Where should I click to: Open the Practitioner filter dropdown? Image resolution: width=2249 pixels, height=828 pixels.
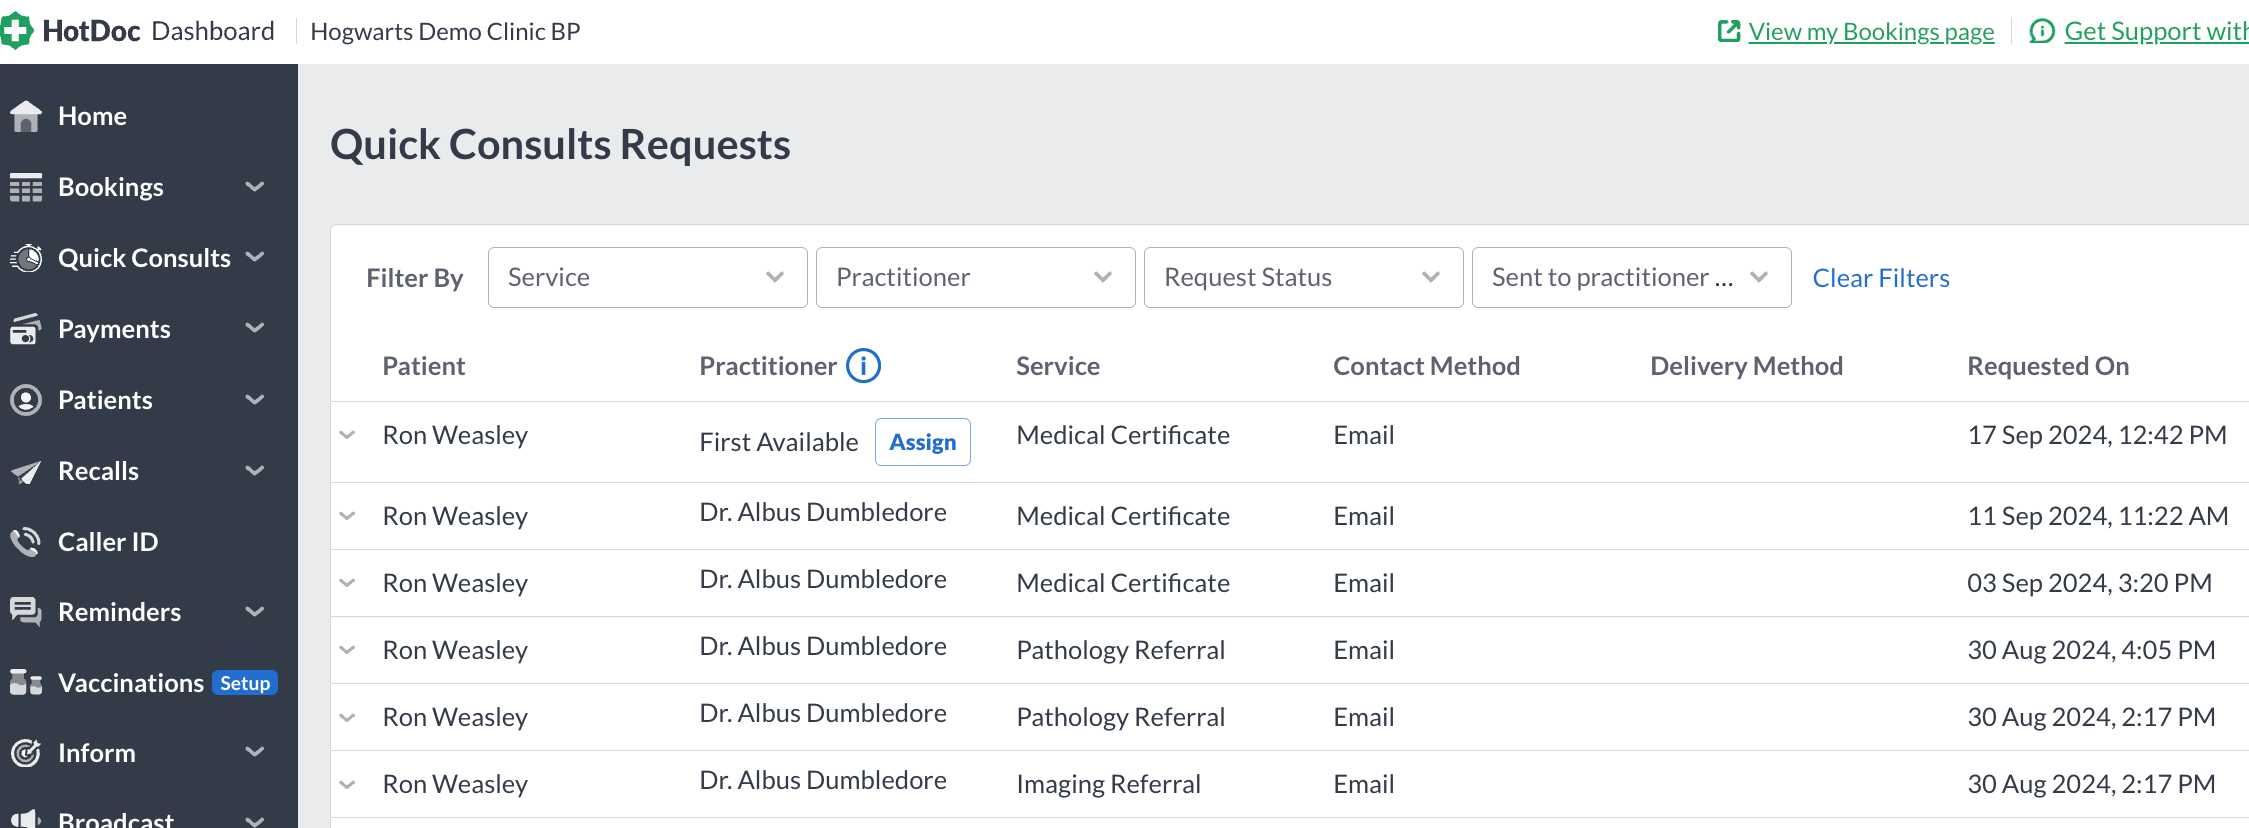click(975, 277)
